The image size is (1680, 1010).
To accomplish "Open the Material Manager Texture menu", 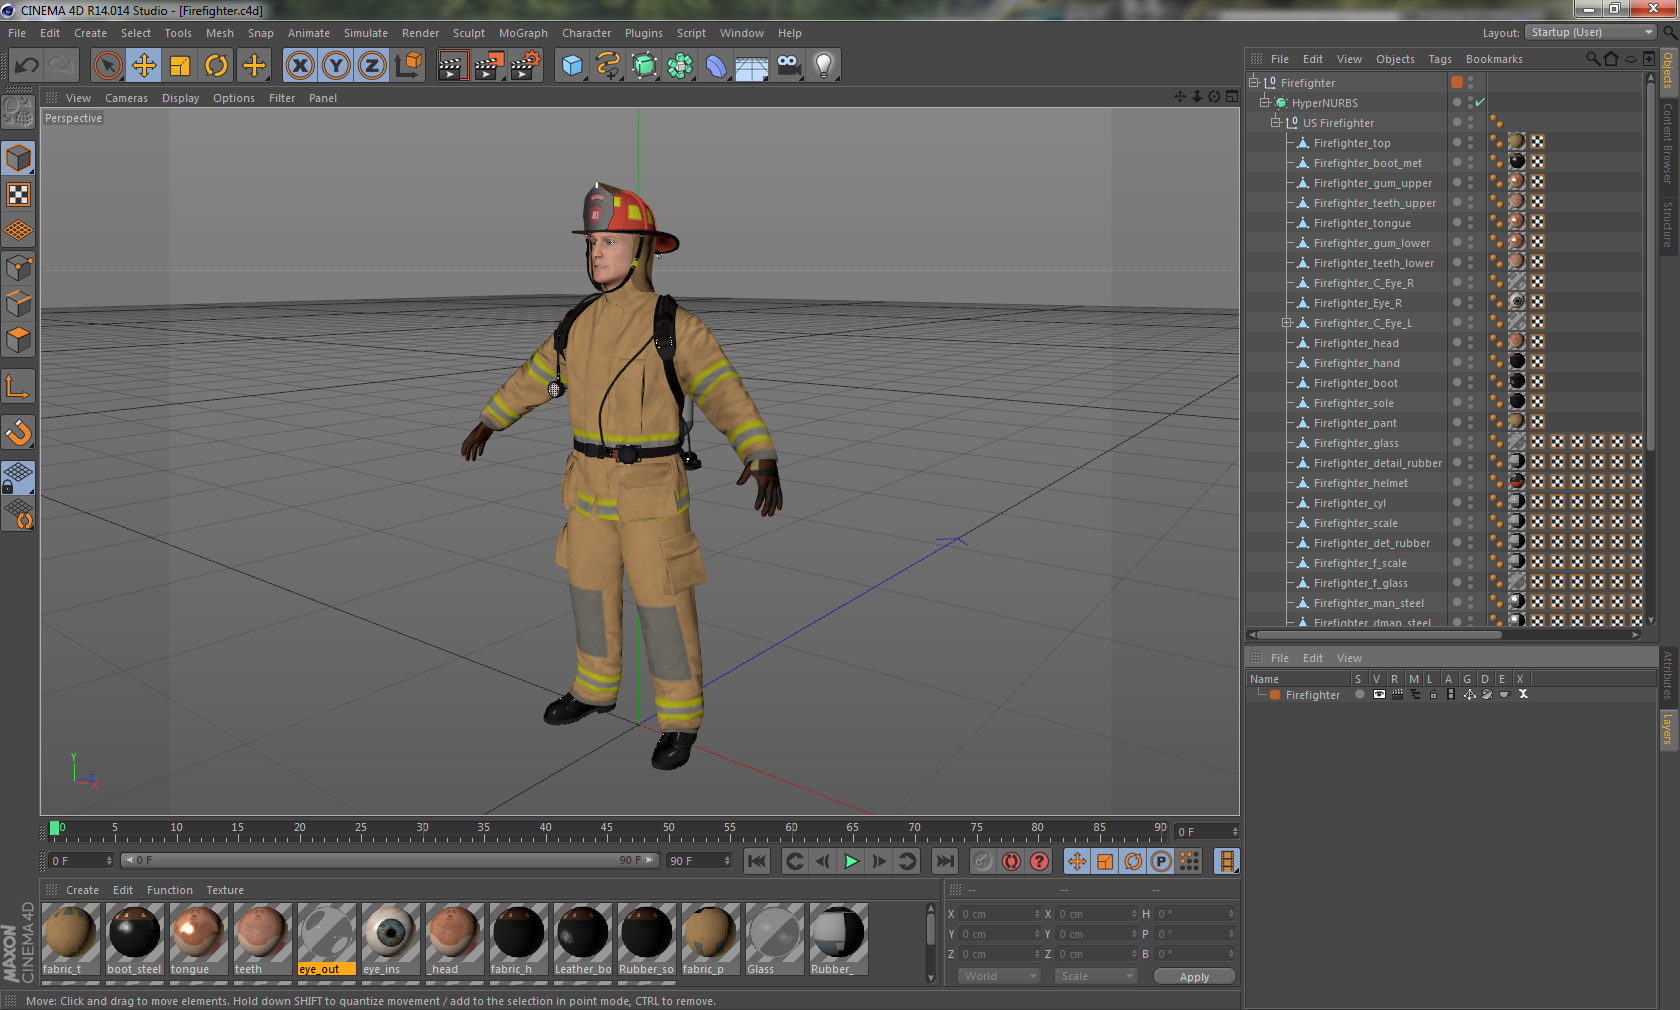I will point(225,890).
